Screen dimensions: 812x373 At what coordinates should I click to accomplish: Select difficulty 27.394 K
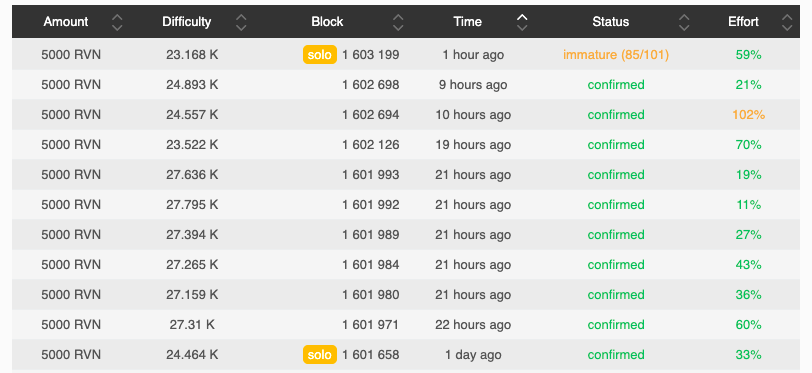click(192, 235)
